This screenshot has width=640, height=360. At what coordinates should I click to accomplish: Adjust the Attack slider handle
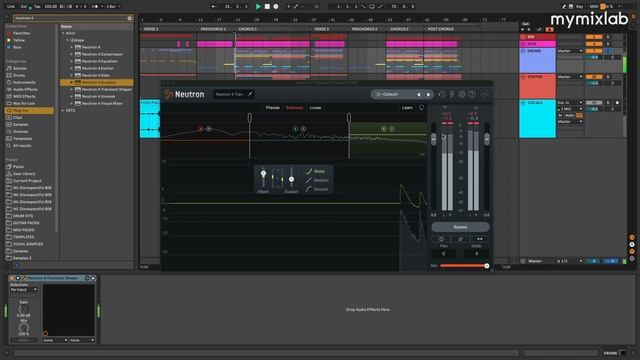point(263,173)
